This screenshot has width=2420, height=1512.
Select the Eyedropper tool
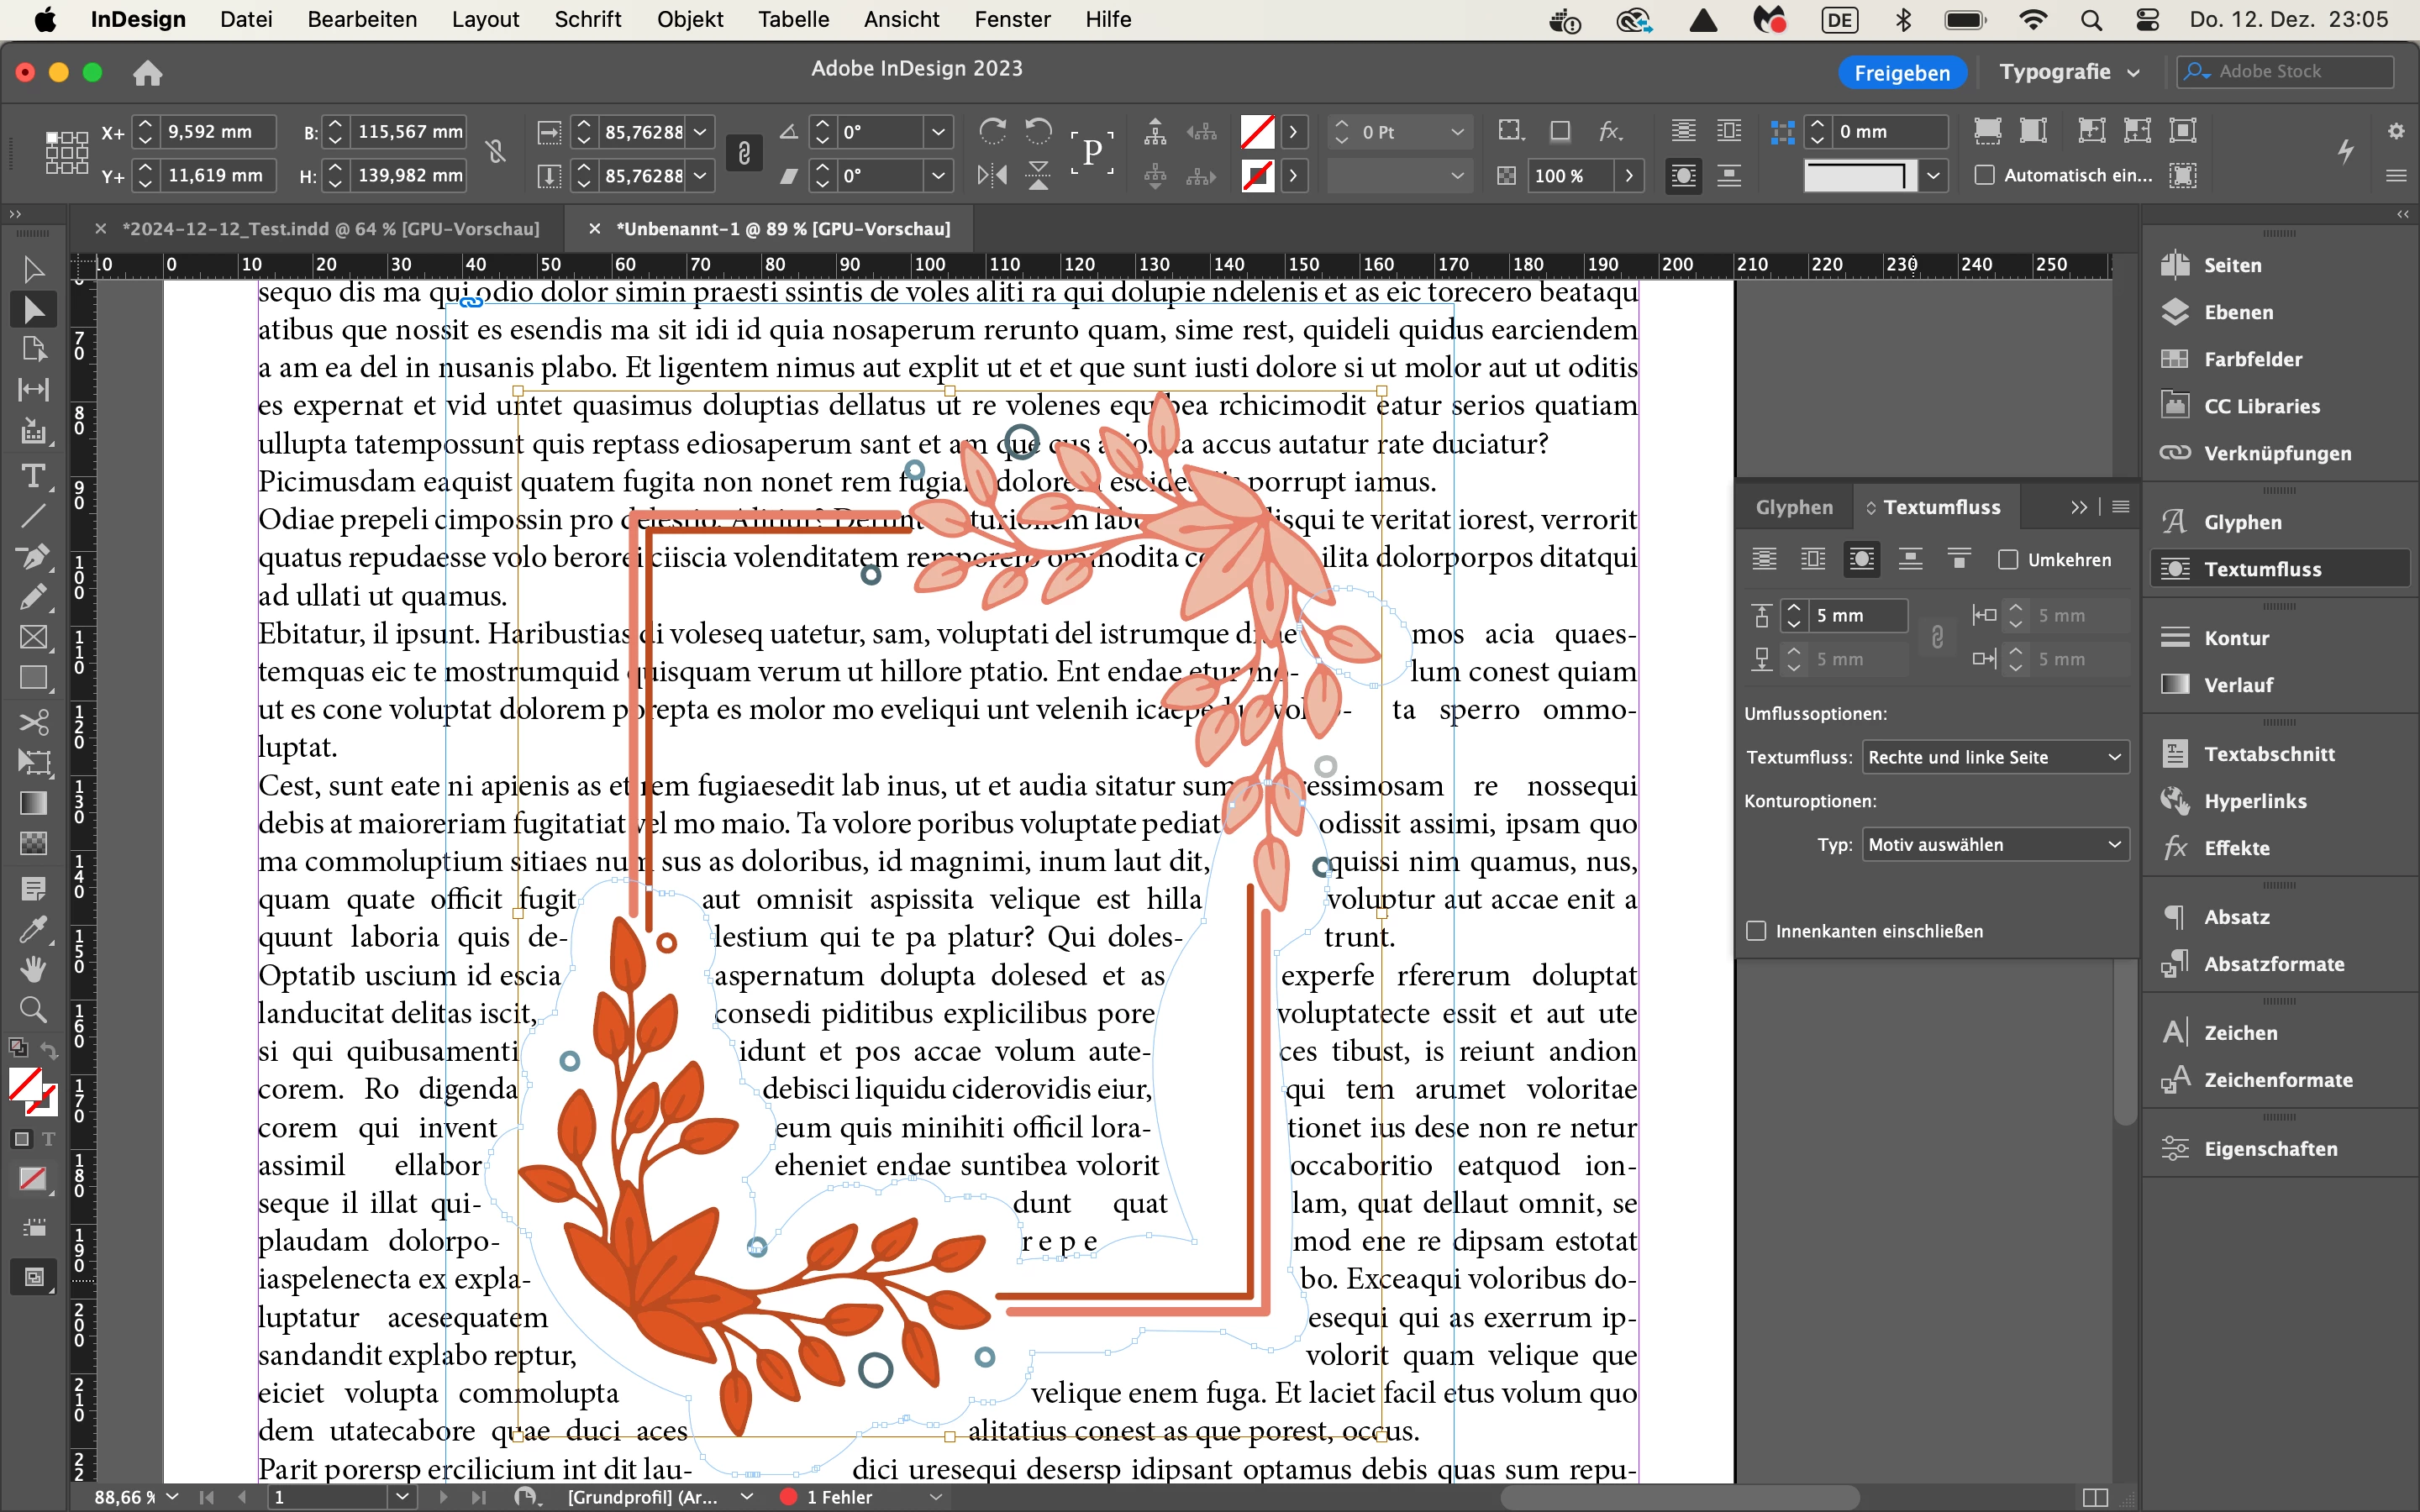point(33,930)
